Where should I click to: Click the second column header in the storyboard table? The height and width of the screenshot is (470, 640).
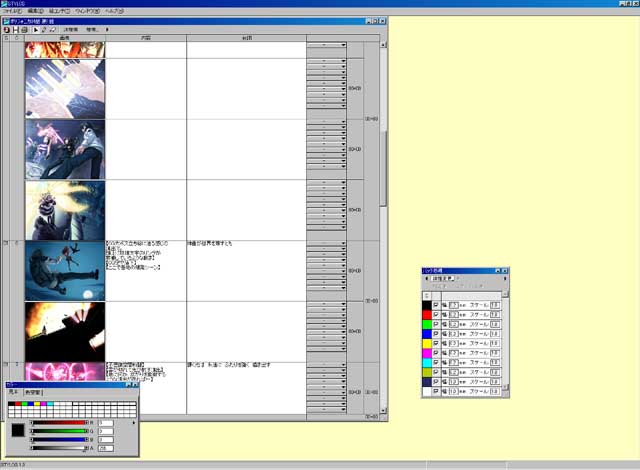146,38
